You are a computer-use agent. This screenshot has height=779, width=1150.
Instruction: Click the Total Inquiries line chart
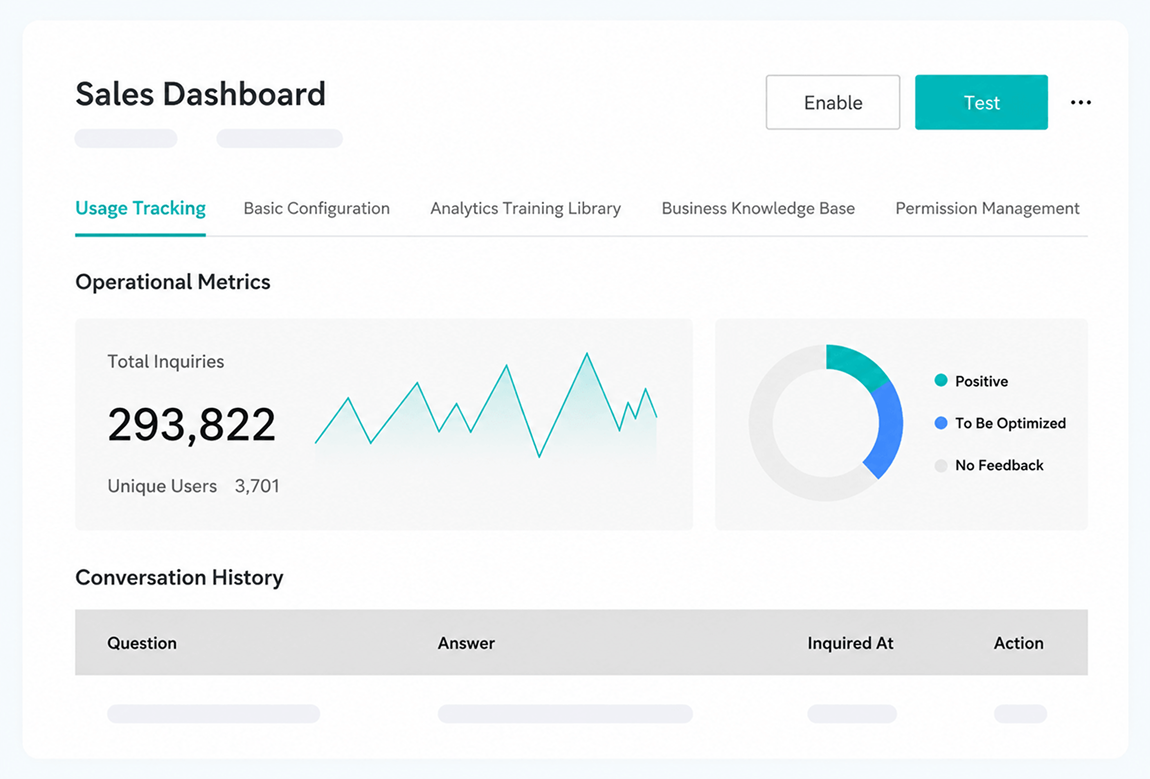pyautogui.click(x=486, y=407)
